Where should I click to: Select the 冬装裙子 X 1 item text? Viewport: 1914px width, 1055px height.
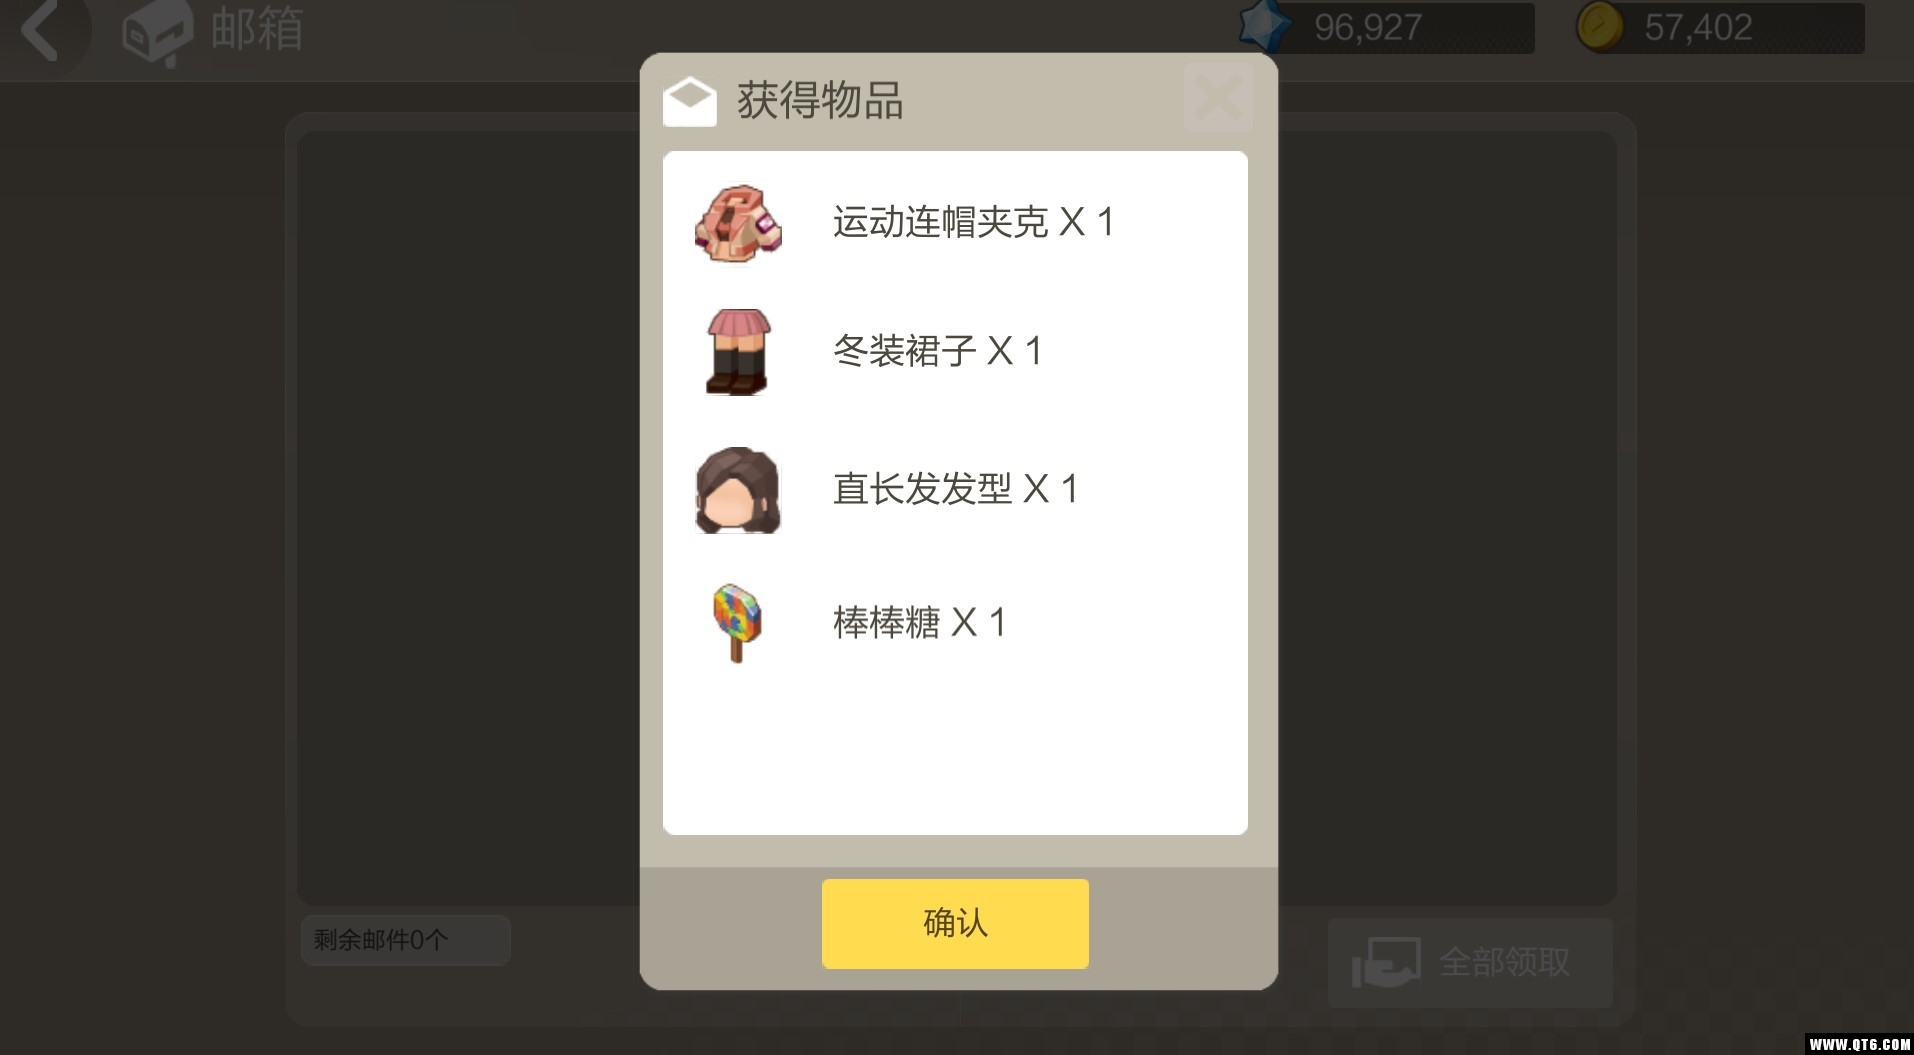937,351
